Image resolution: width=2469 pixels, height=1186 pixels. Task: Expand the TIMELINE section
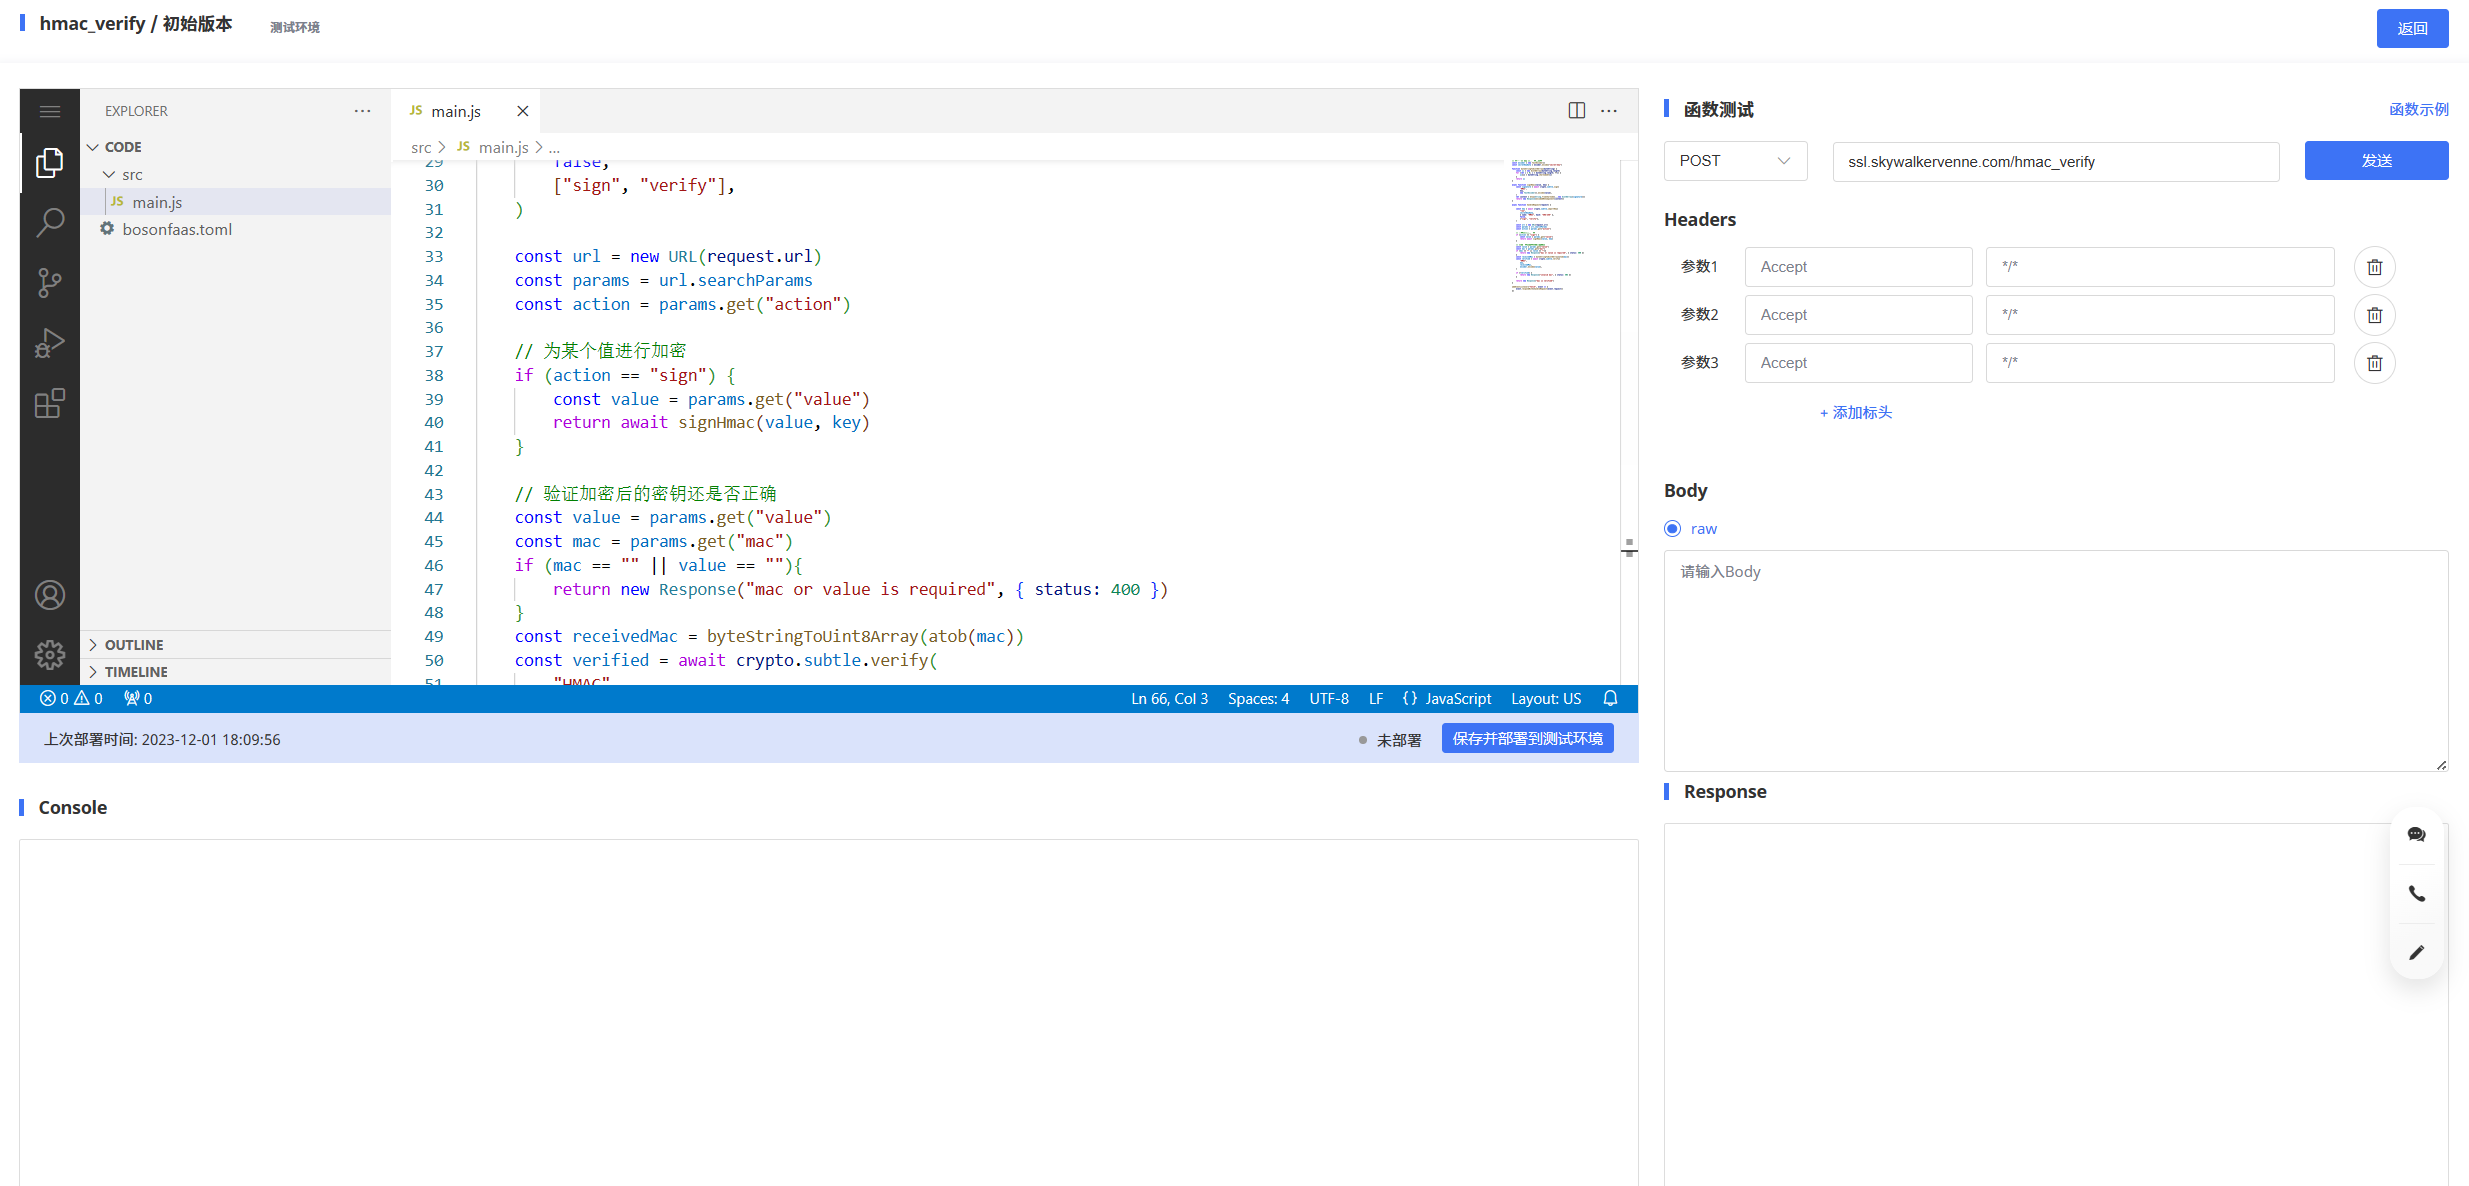point(136,672)
